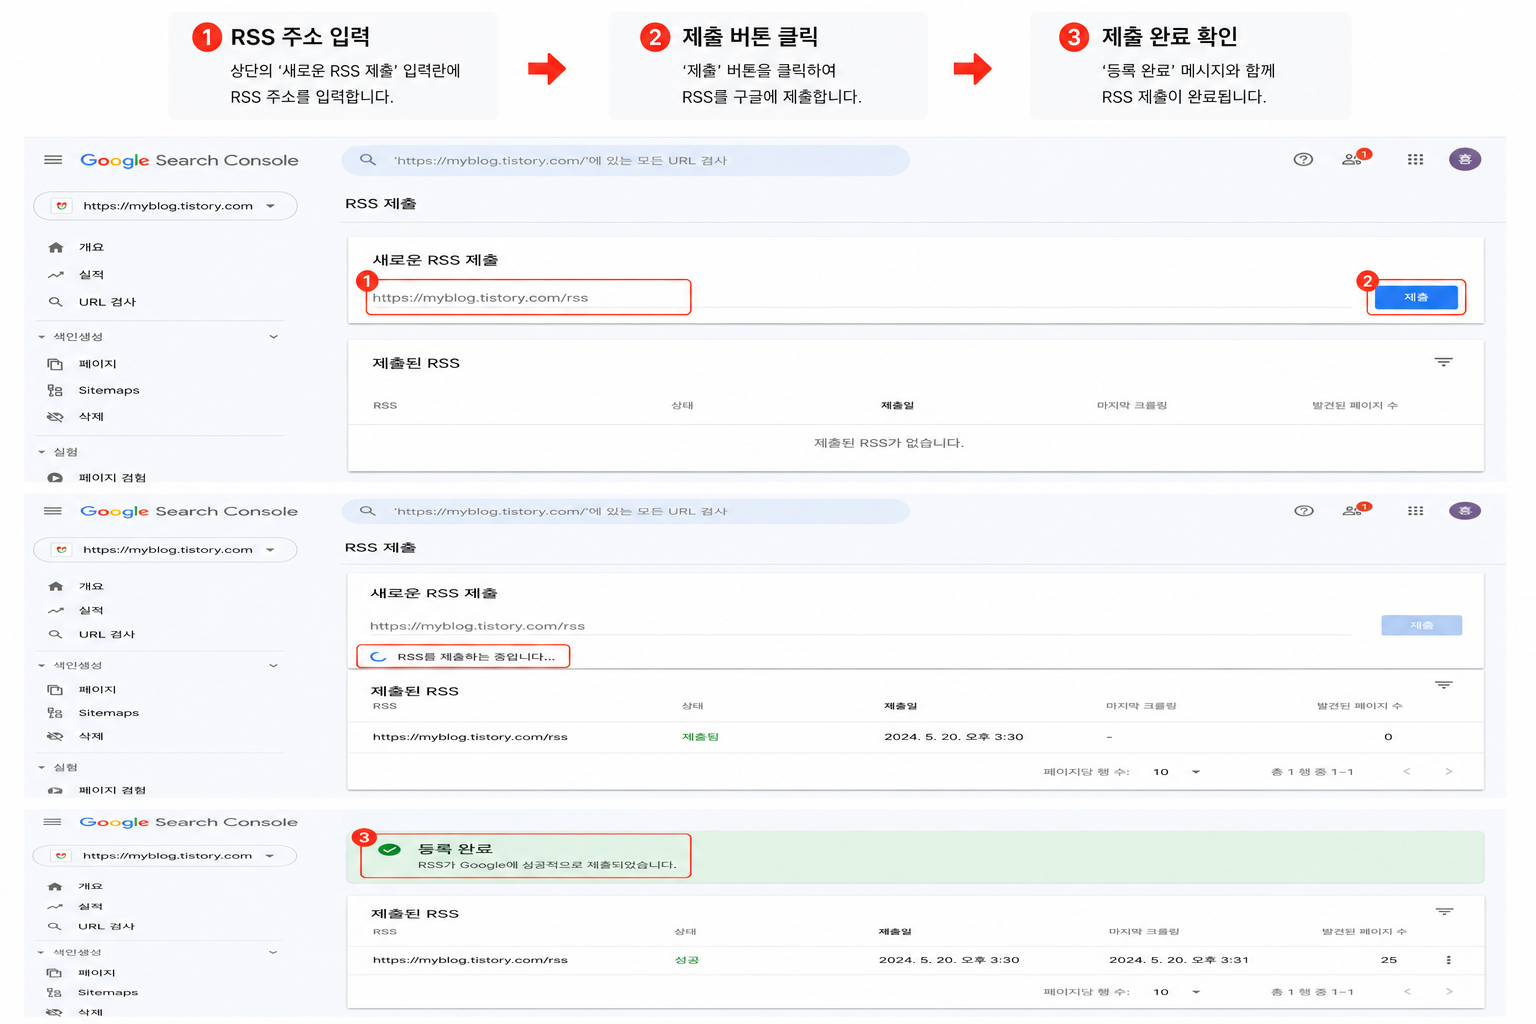1536x1024 pixels.
Task: Open user management icon in the top screenshot
Action: click(1353, 159)
